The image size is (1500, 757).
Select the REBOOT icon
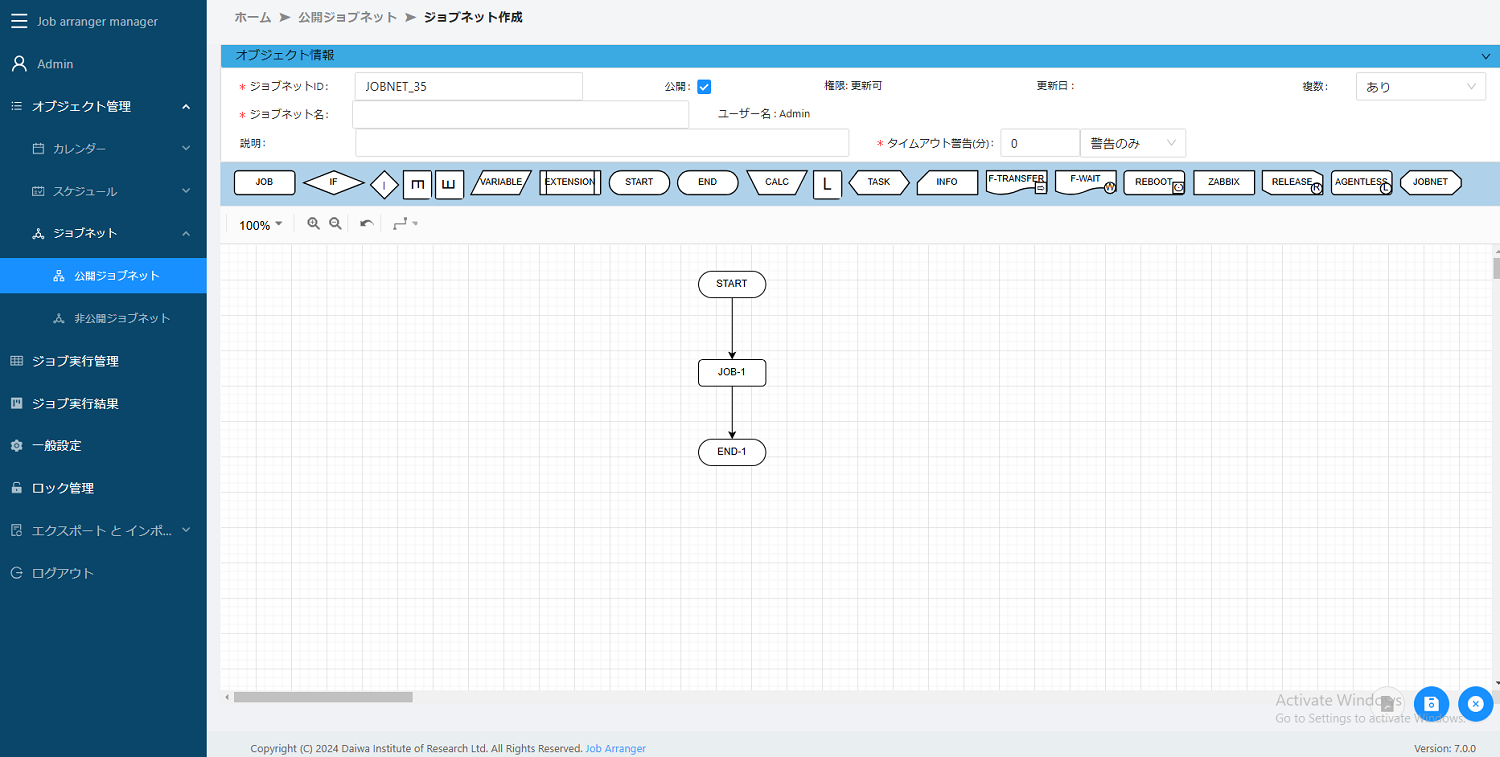click(x=1152, y=182)
